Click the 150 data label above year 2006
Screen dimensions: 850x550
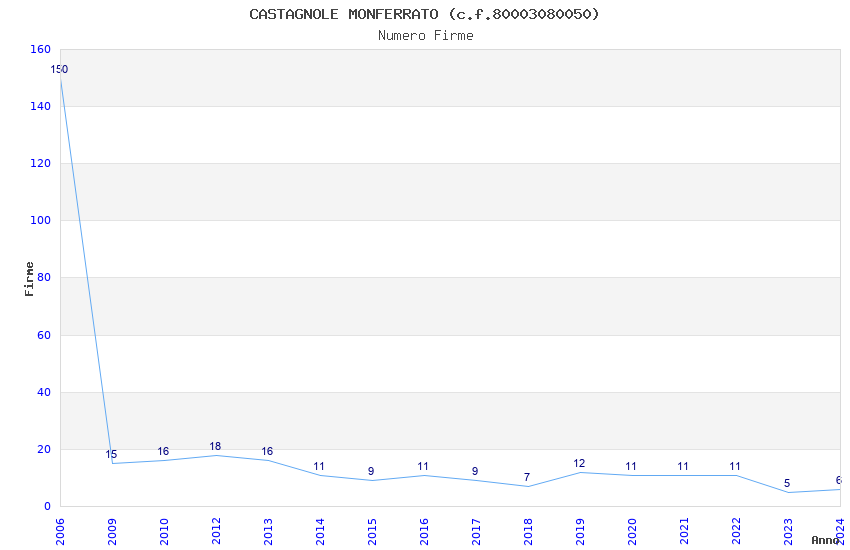(59, 69)
